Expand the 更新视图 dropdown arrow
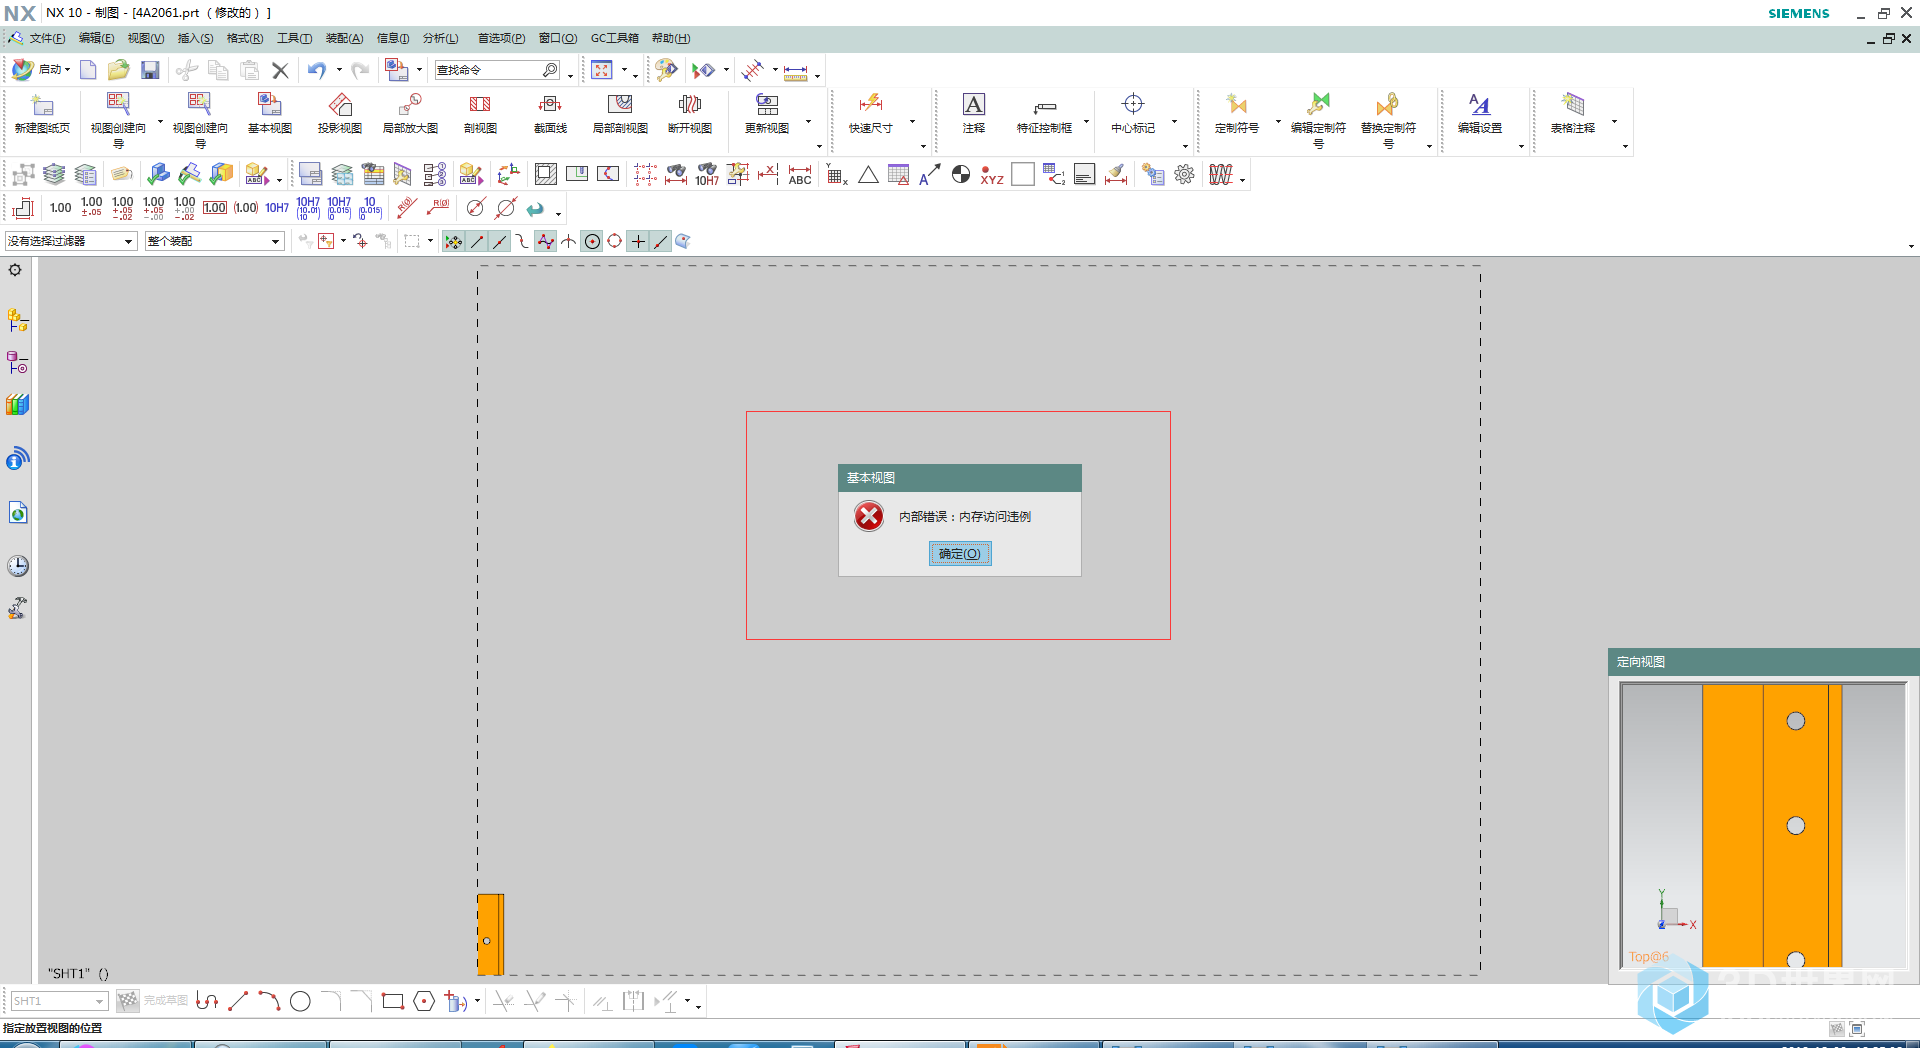 [x=808, y=122]
